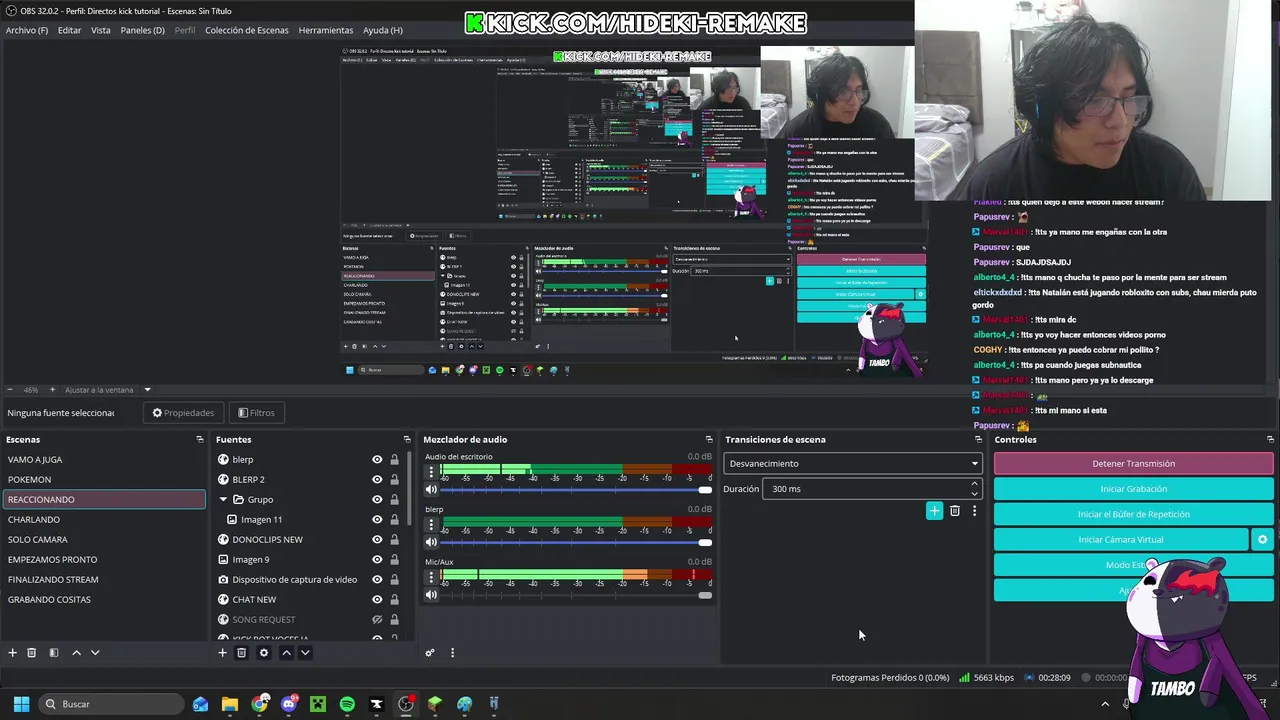Mute Mic/Aux speaker icon
Viewport: 1280px width, 720px height.
tap(431, 595)
